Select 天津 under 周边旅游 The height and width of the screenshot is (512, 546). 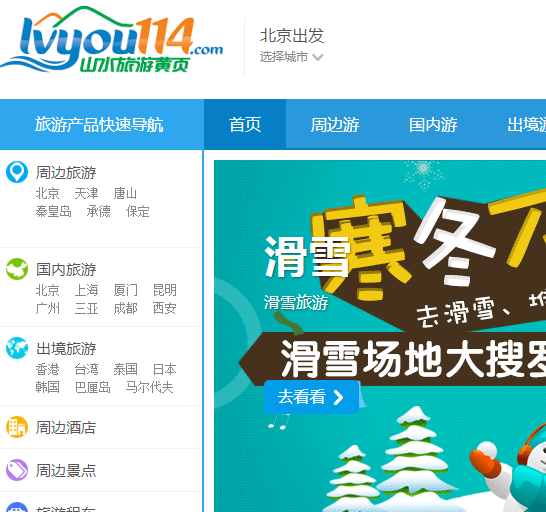(86, 193)
